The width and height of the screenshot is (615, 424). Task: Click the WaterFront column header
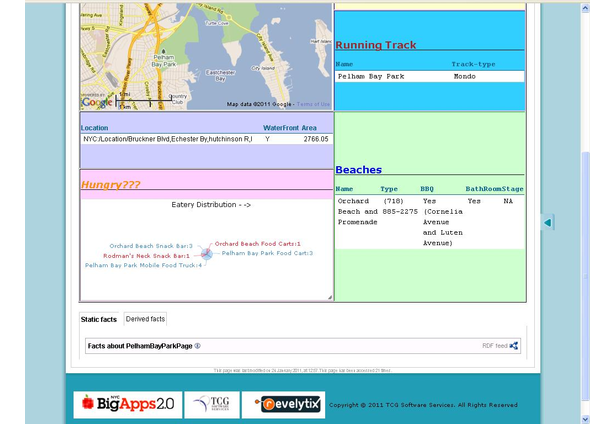click(281, 128)
